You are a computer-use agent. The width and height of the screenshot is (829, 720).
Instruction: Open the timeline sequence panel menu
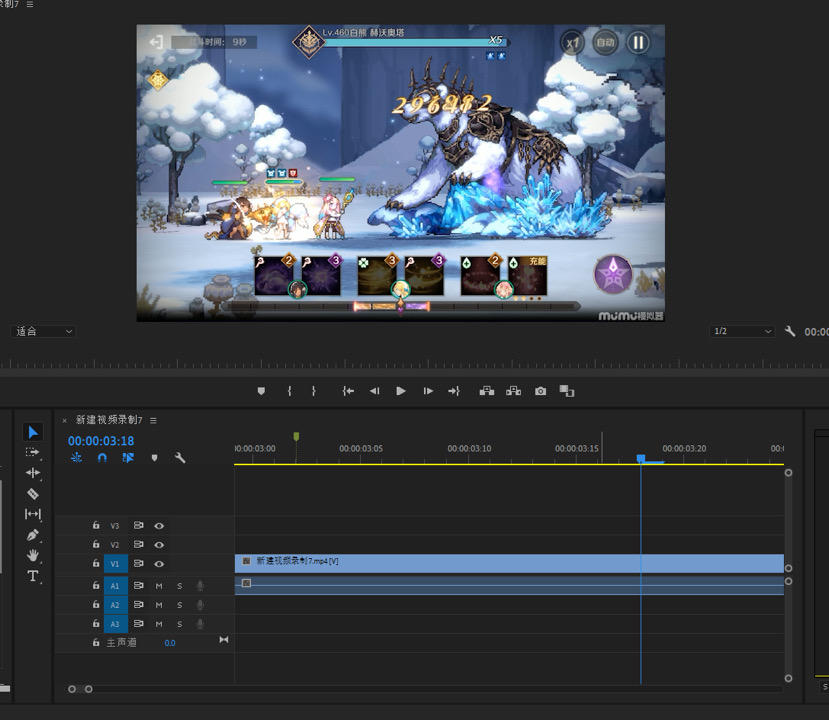(153, 420)
